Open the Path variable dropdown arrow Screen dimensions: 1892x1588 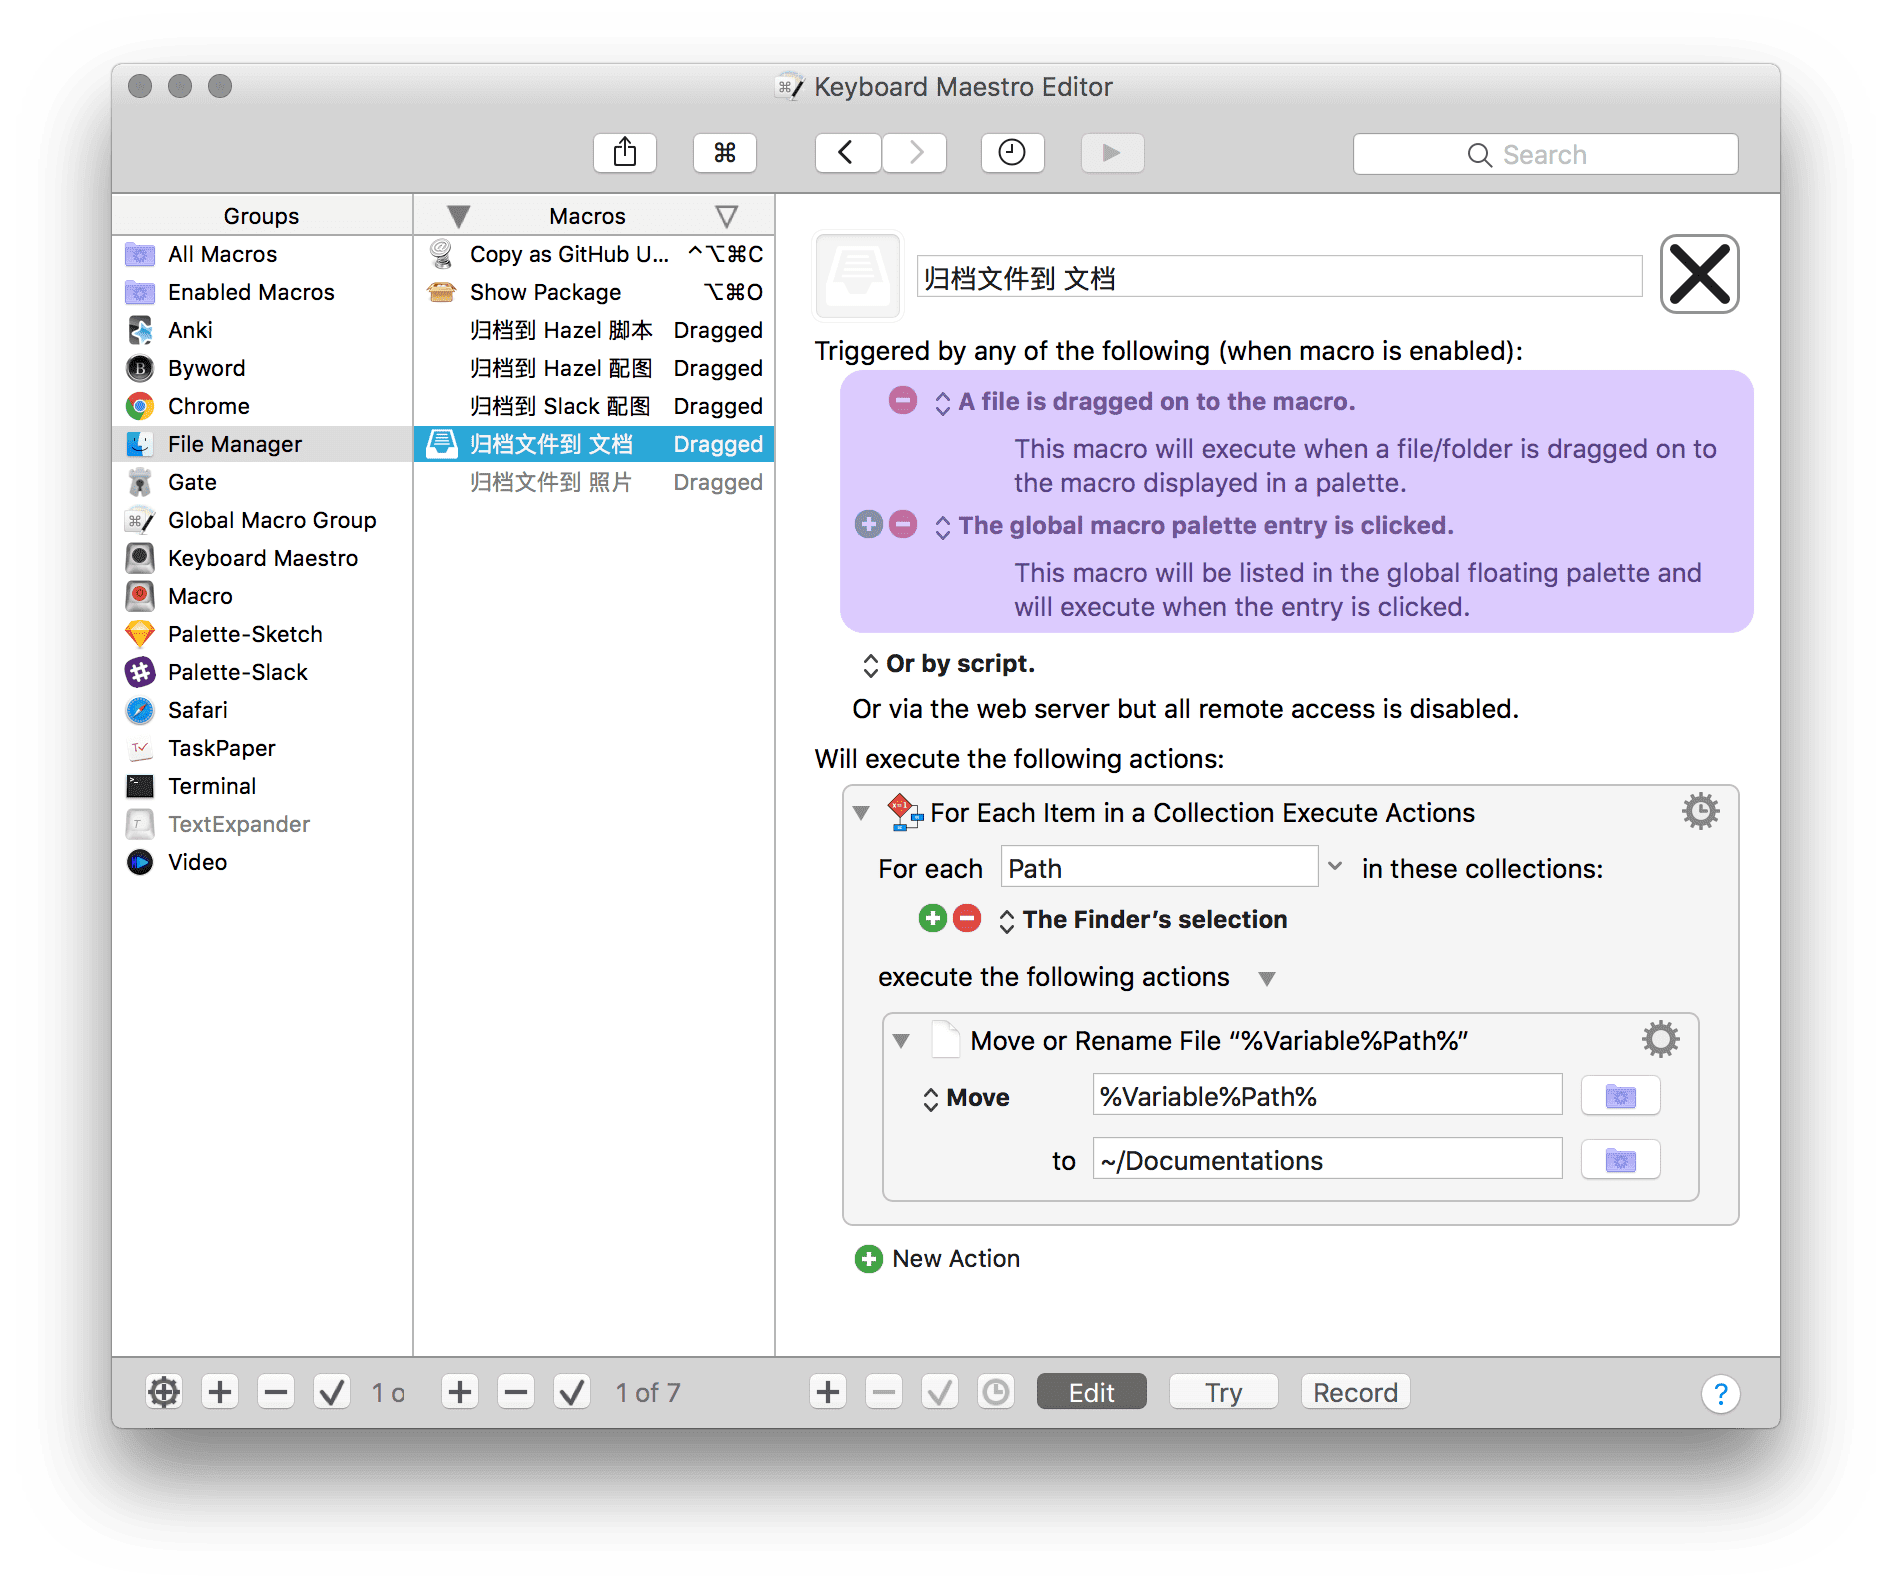(x=1334, y=867)
